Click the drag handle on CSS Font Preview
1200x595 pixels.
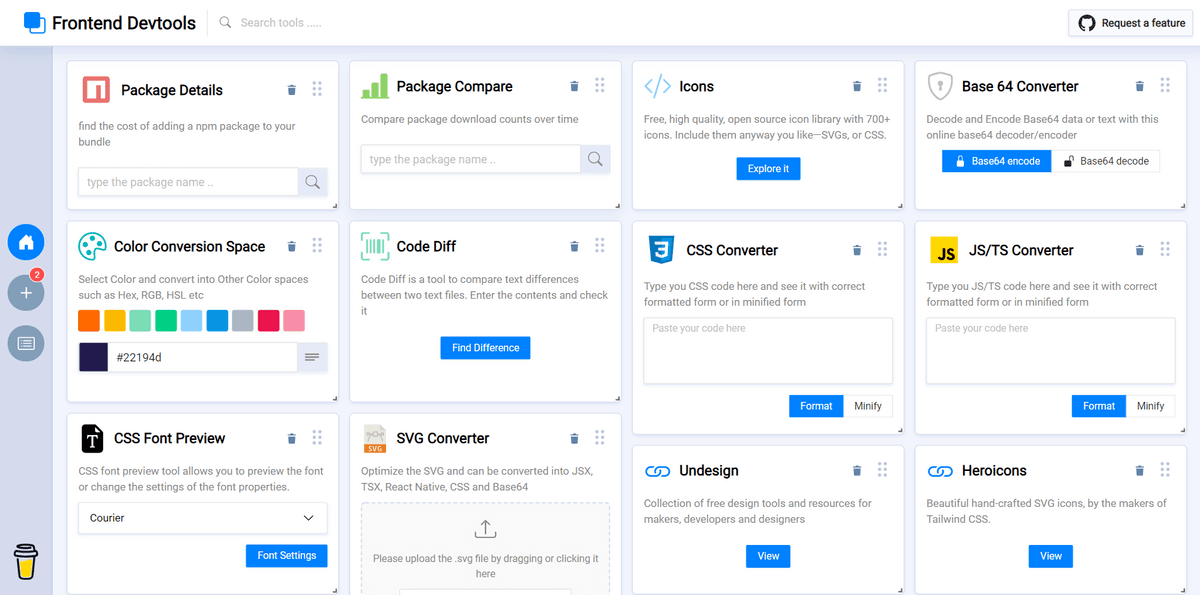[x=317, y=438]
